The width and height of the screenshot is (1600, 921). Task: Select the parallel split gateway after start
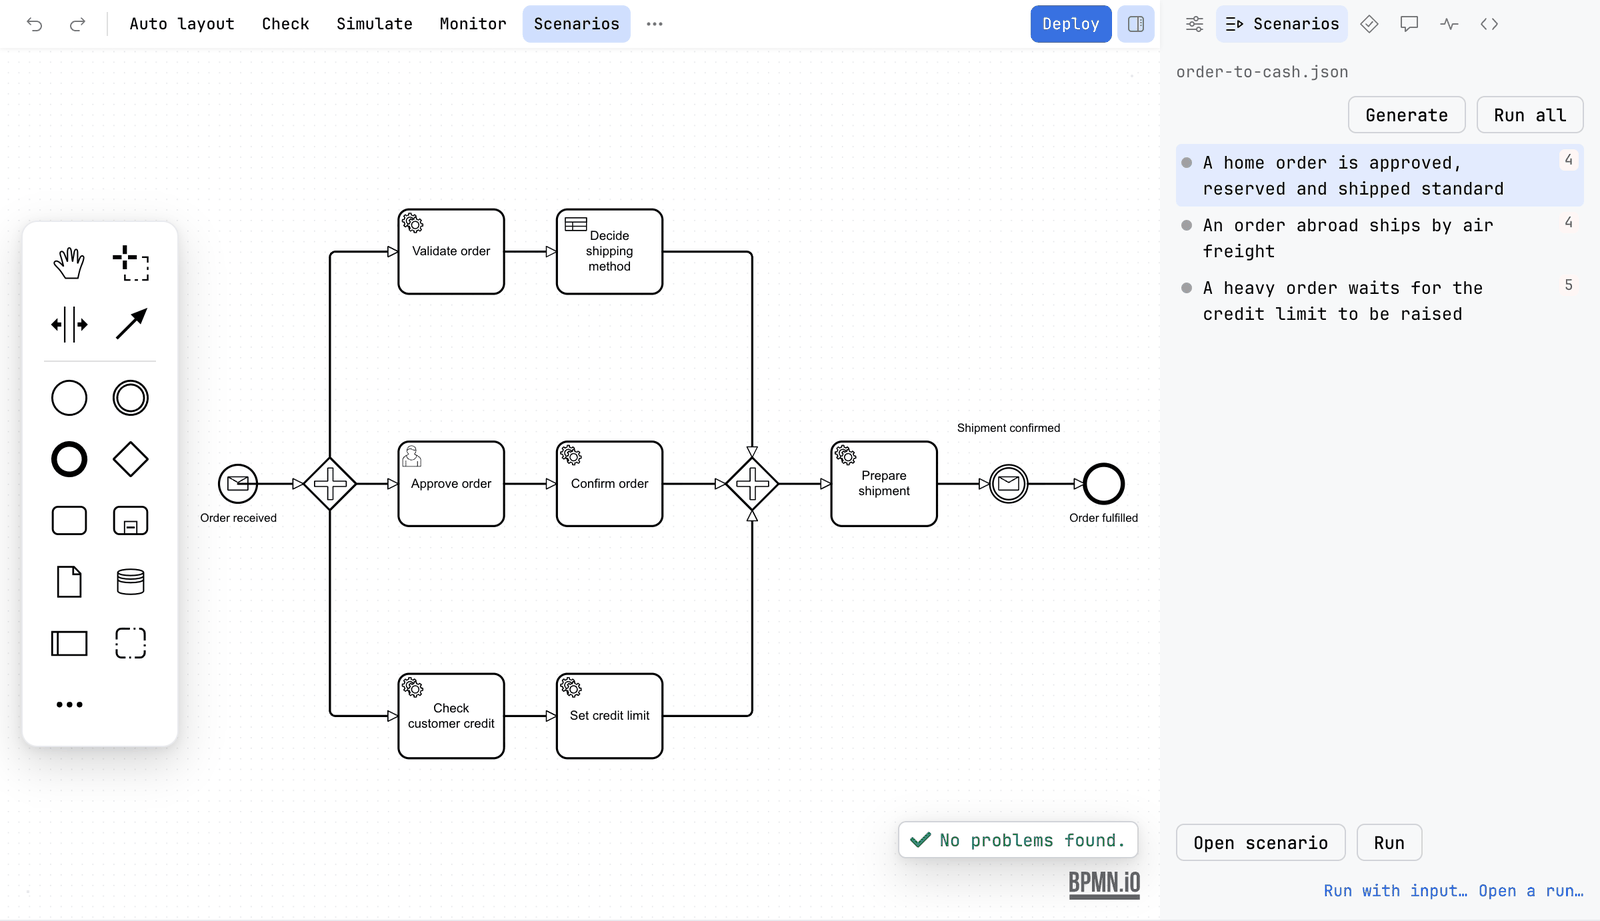click(x=330, y=484)
